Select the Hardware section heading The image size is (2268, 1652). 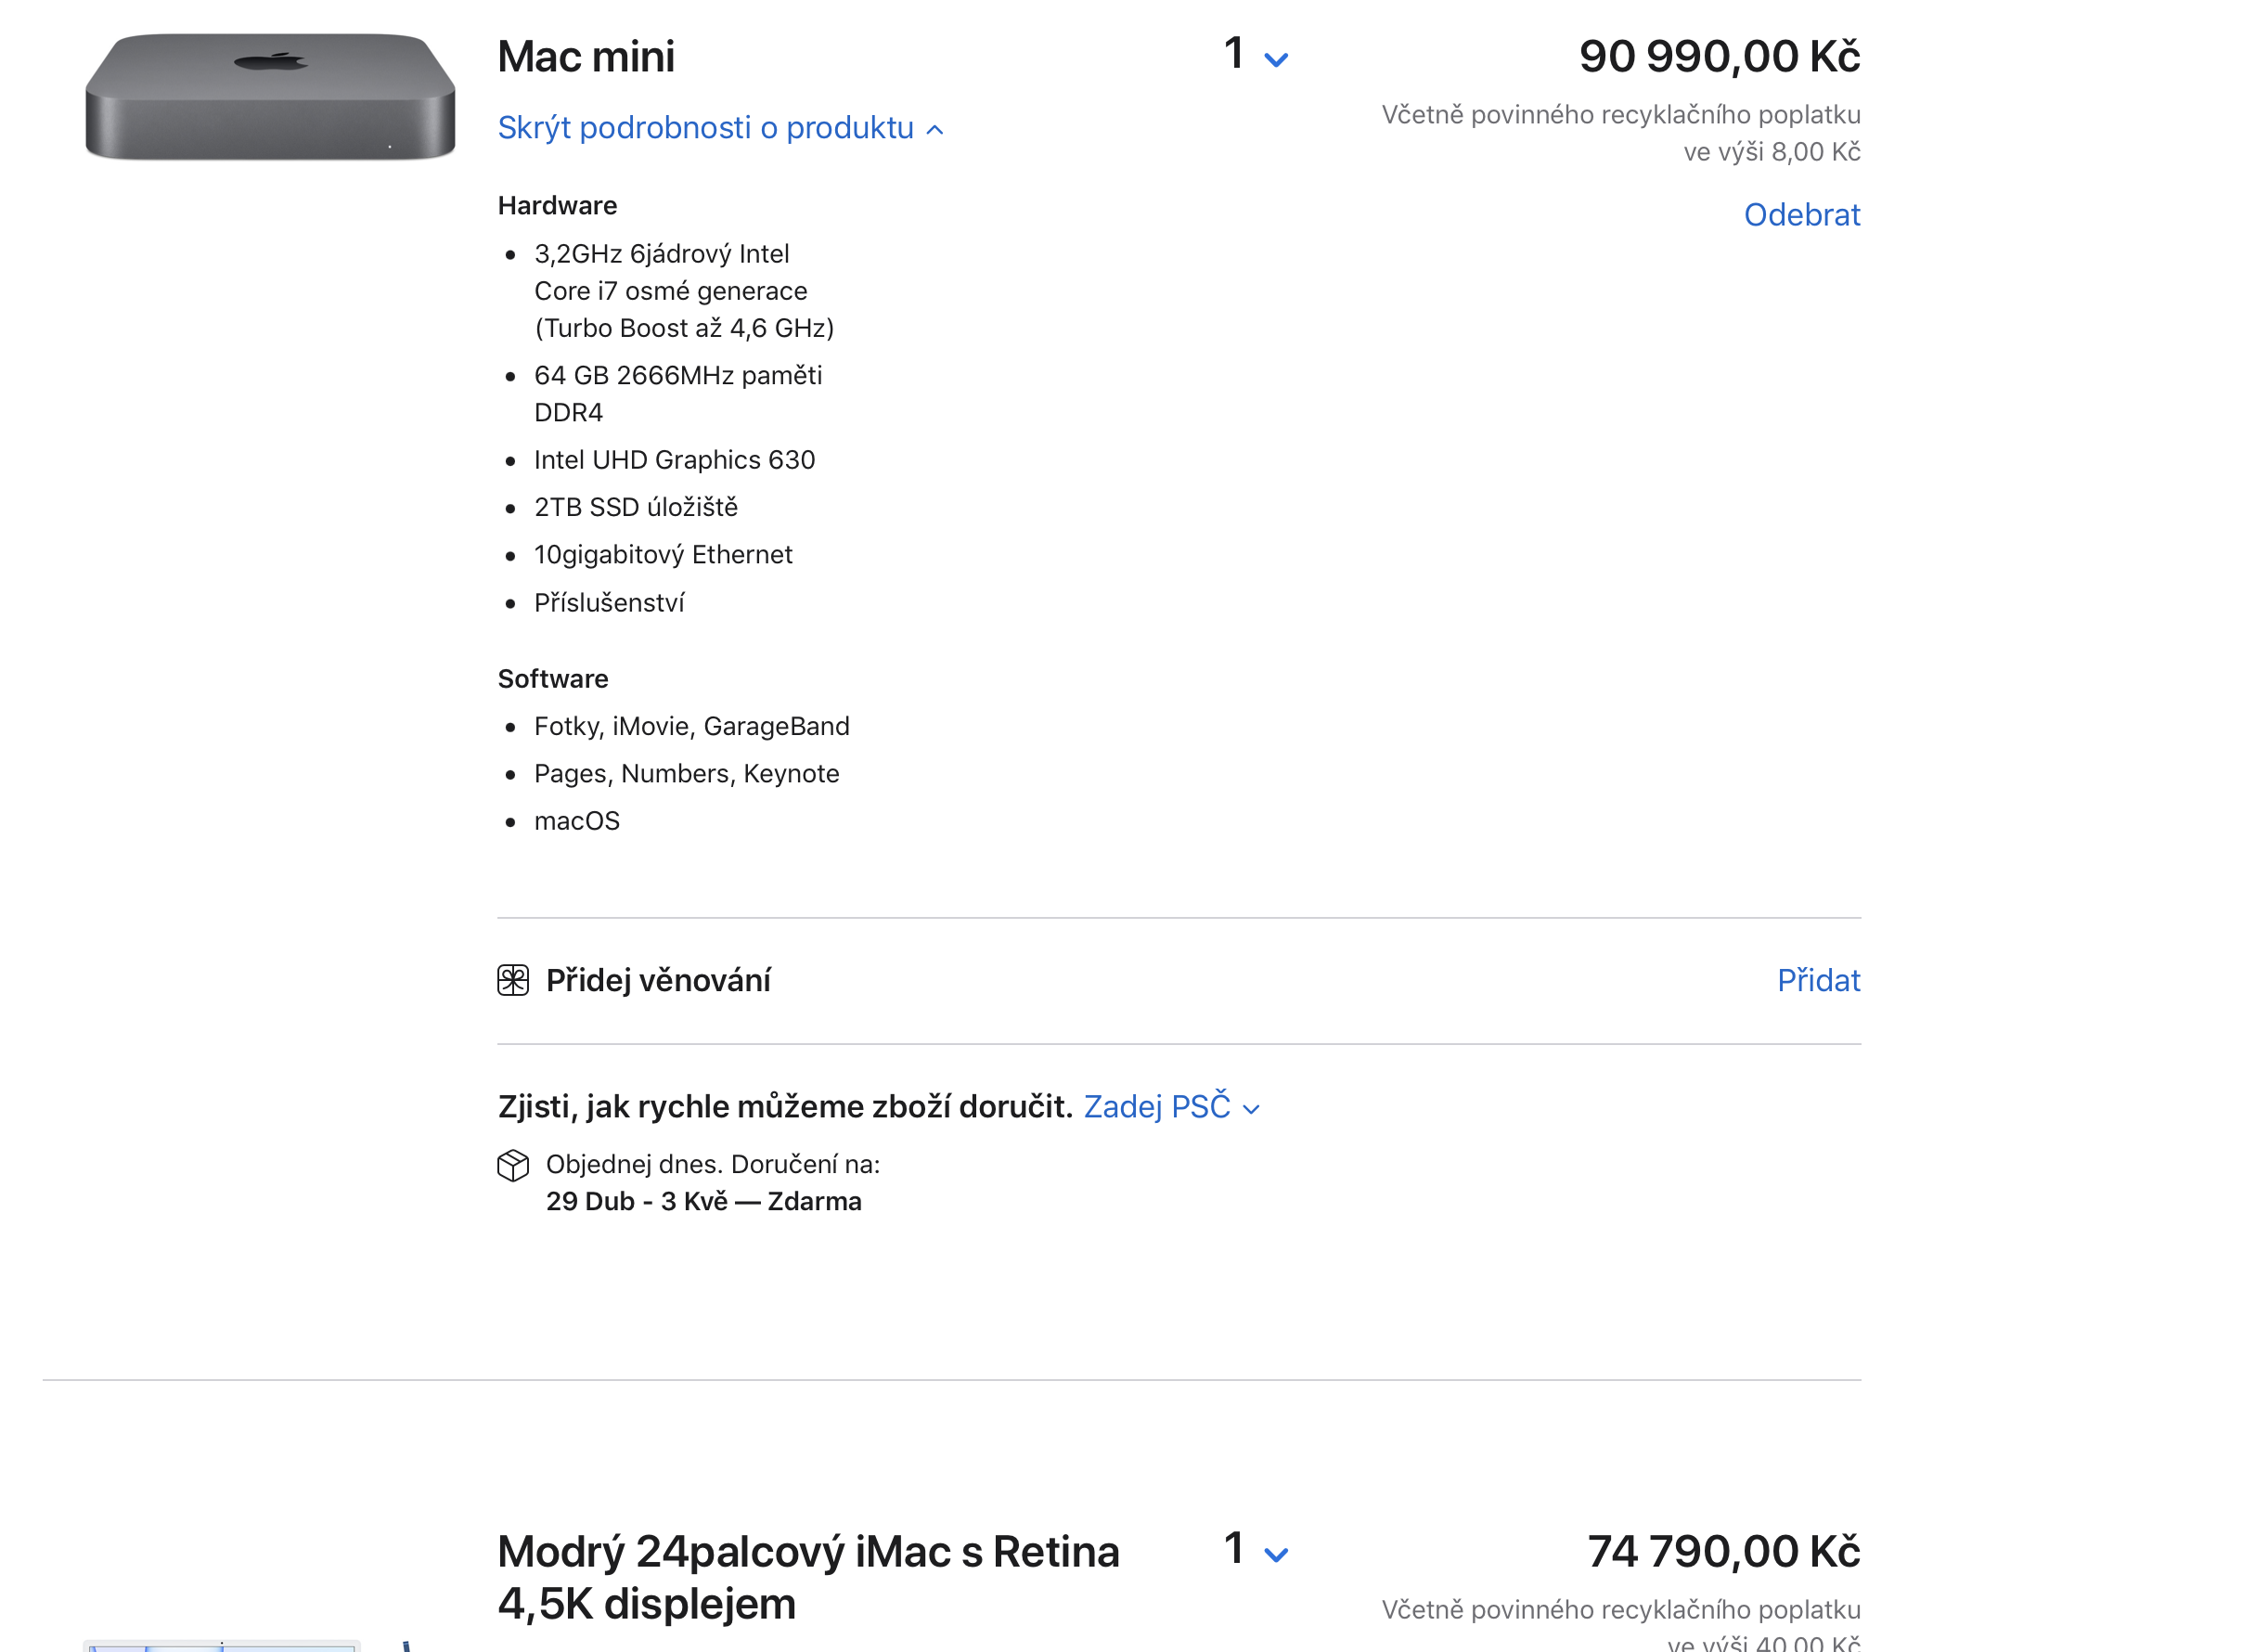click(556, 205)
